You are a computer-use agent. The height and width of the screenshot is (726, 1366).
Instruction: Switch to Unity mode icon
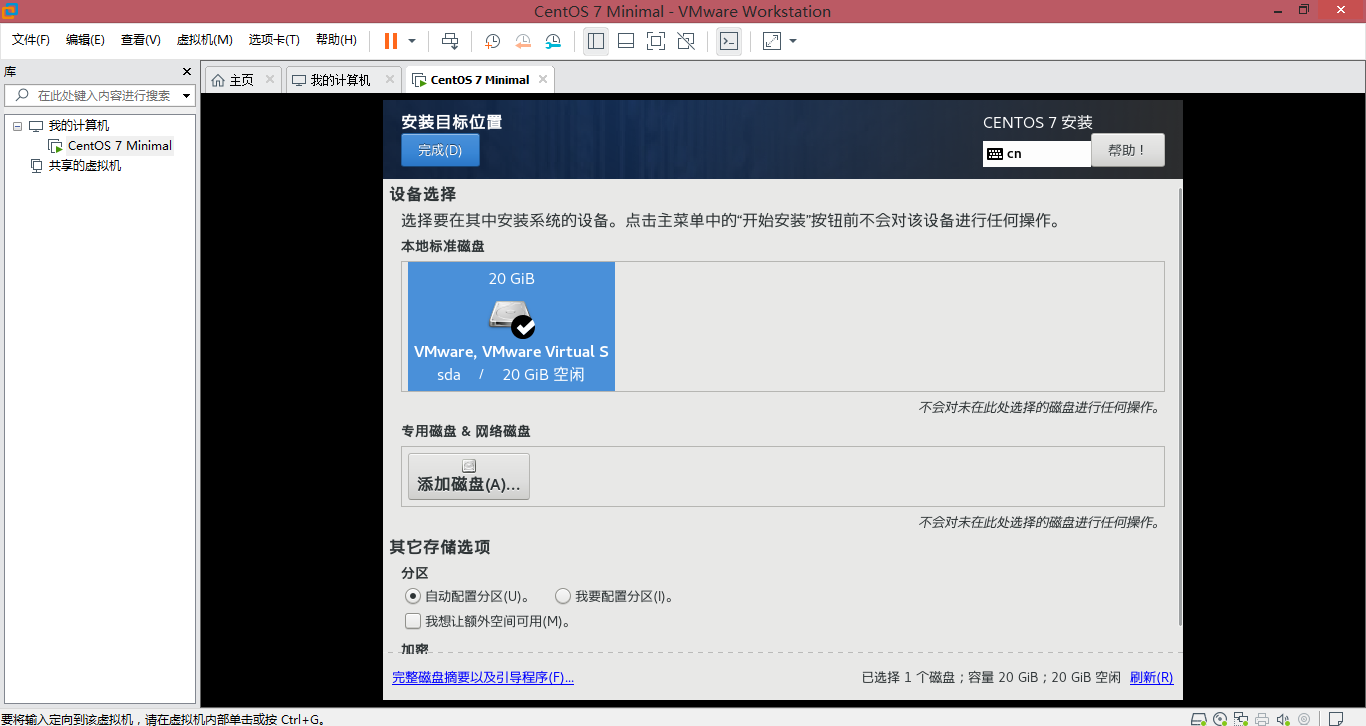[686, 41]
